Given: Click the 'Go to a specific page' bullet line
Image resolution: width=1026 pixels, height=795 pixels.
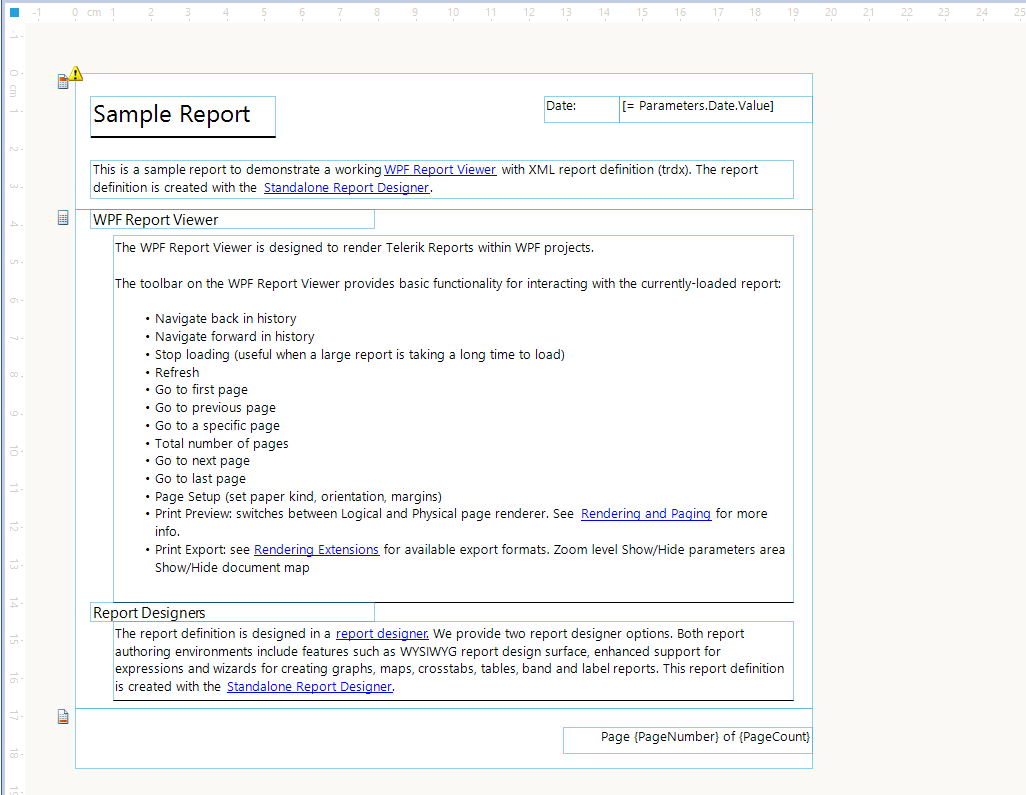Looking at the screenshot, I should [217, 425].
